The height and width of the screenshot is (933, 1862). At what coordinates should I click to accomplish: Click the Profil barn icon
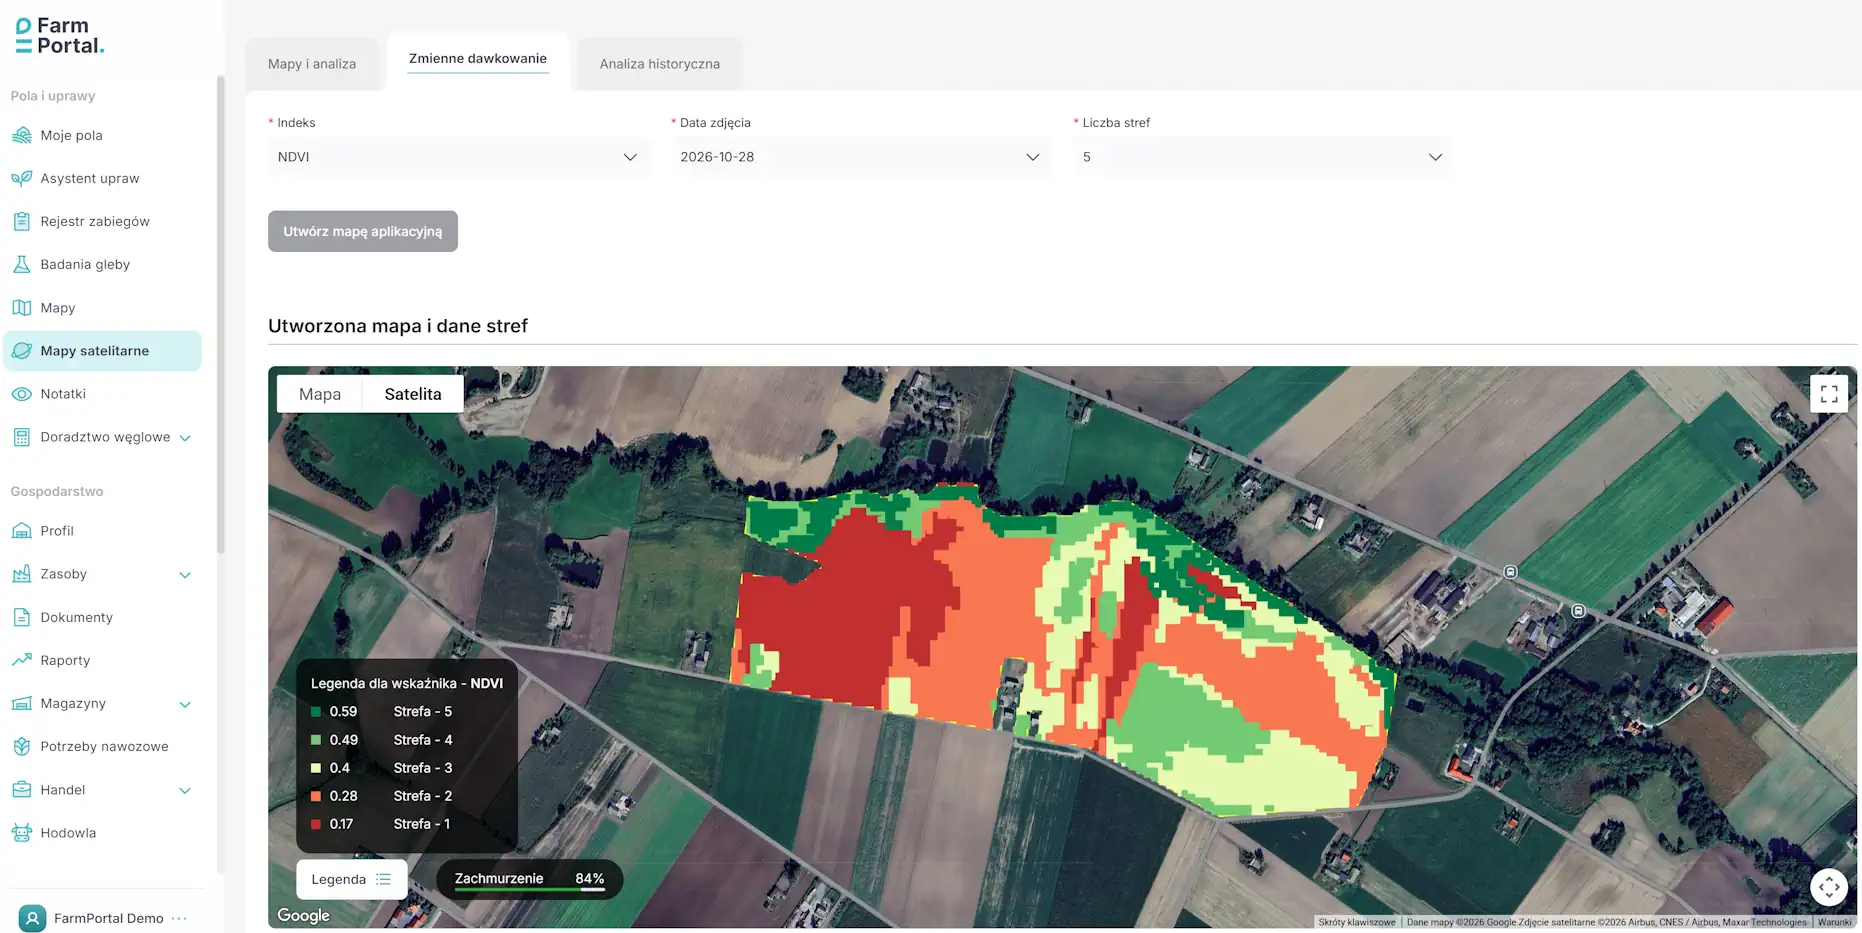[21, 531]
